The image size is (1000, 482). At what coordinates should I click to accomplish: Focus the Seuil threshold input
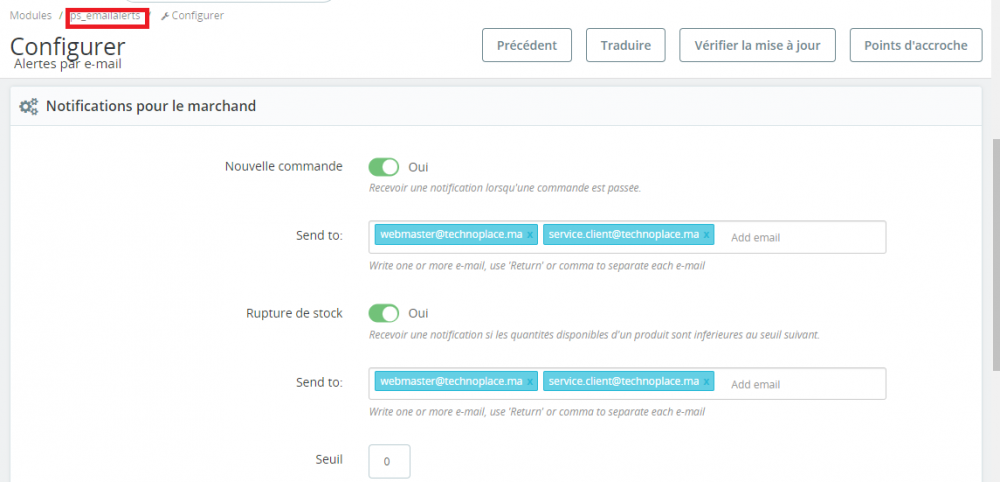[389, 462]
